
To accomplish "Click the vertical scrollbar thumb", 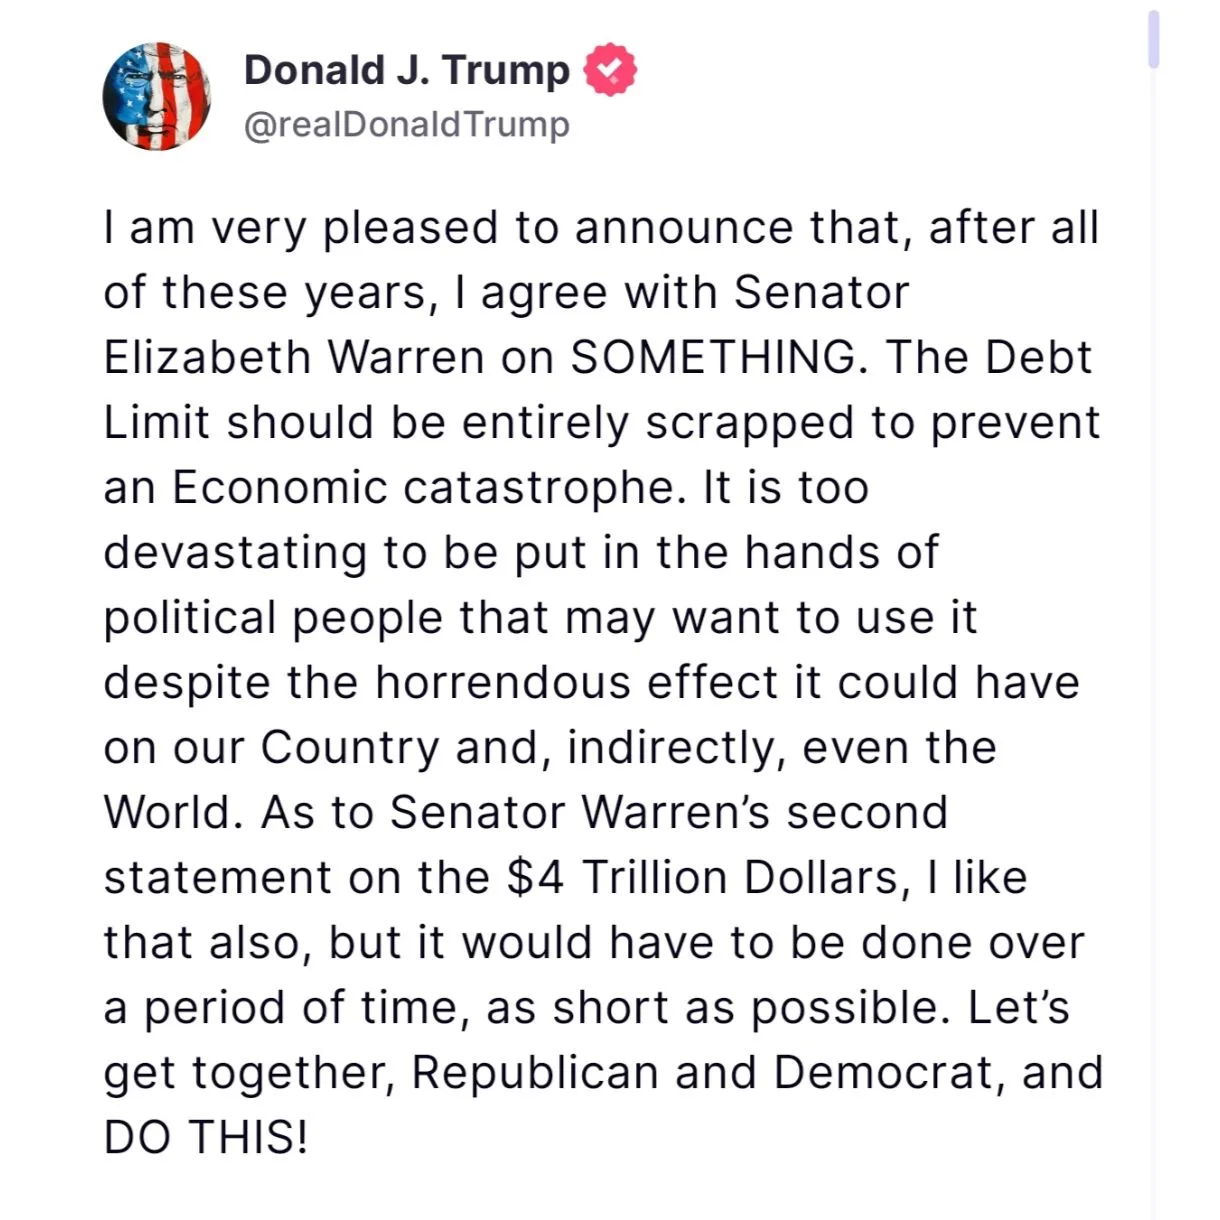I will click(1153, 40).
